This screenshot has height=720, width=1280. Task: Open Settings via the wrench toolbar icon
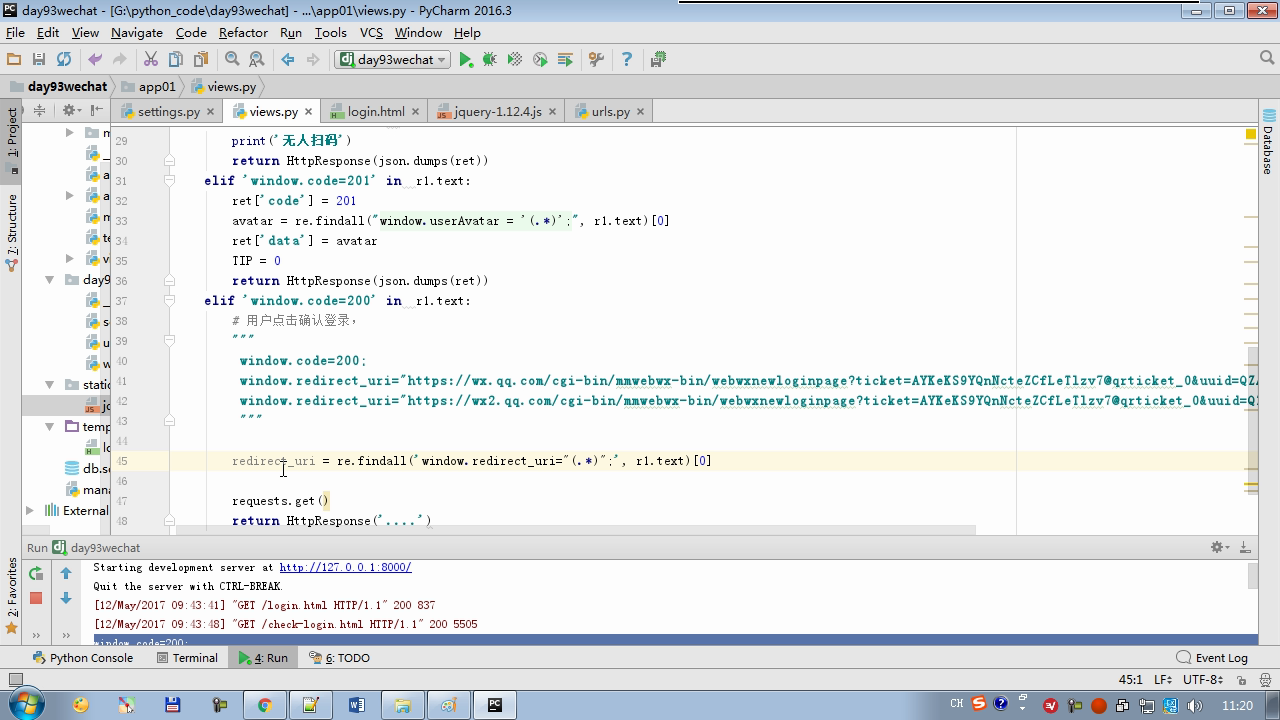(x=596, y=60)
